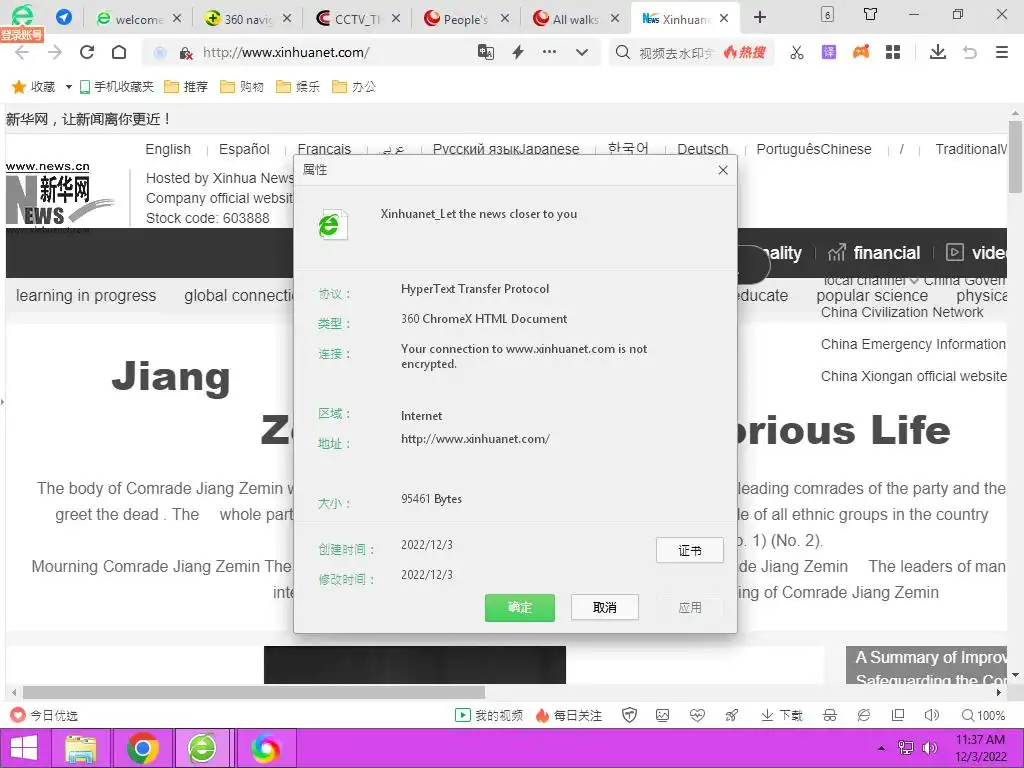
Task: Click the rocket accelerator icon in status bar
Action: tap(731, 716)
